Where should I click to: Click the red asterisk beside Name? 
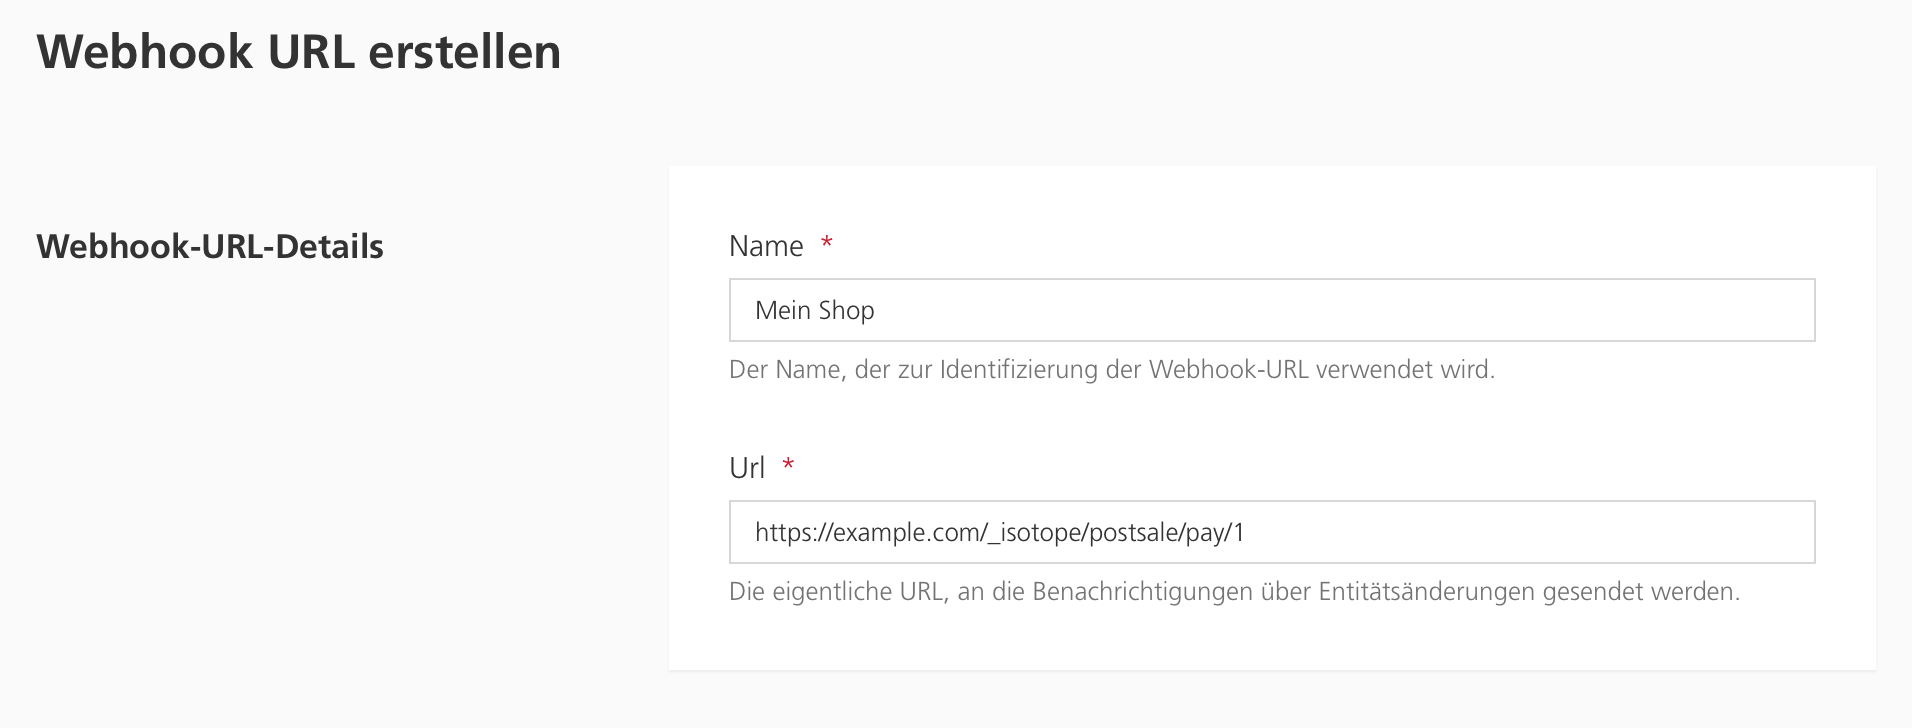pyautogui.click(x=827, y=244)
